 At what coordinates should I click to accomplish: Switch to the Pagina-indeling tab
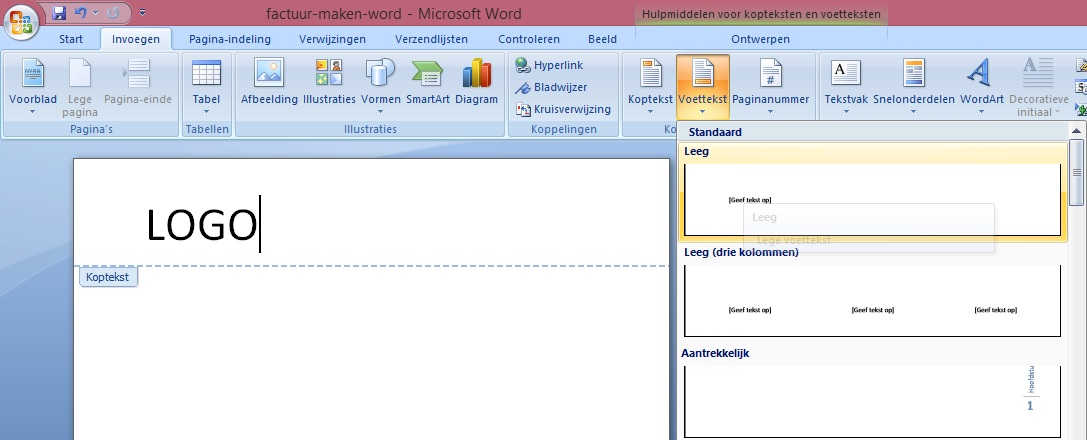point(229,39)
